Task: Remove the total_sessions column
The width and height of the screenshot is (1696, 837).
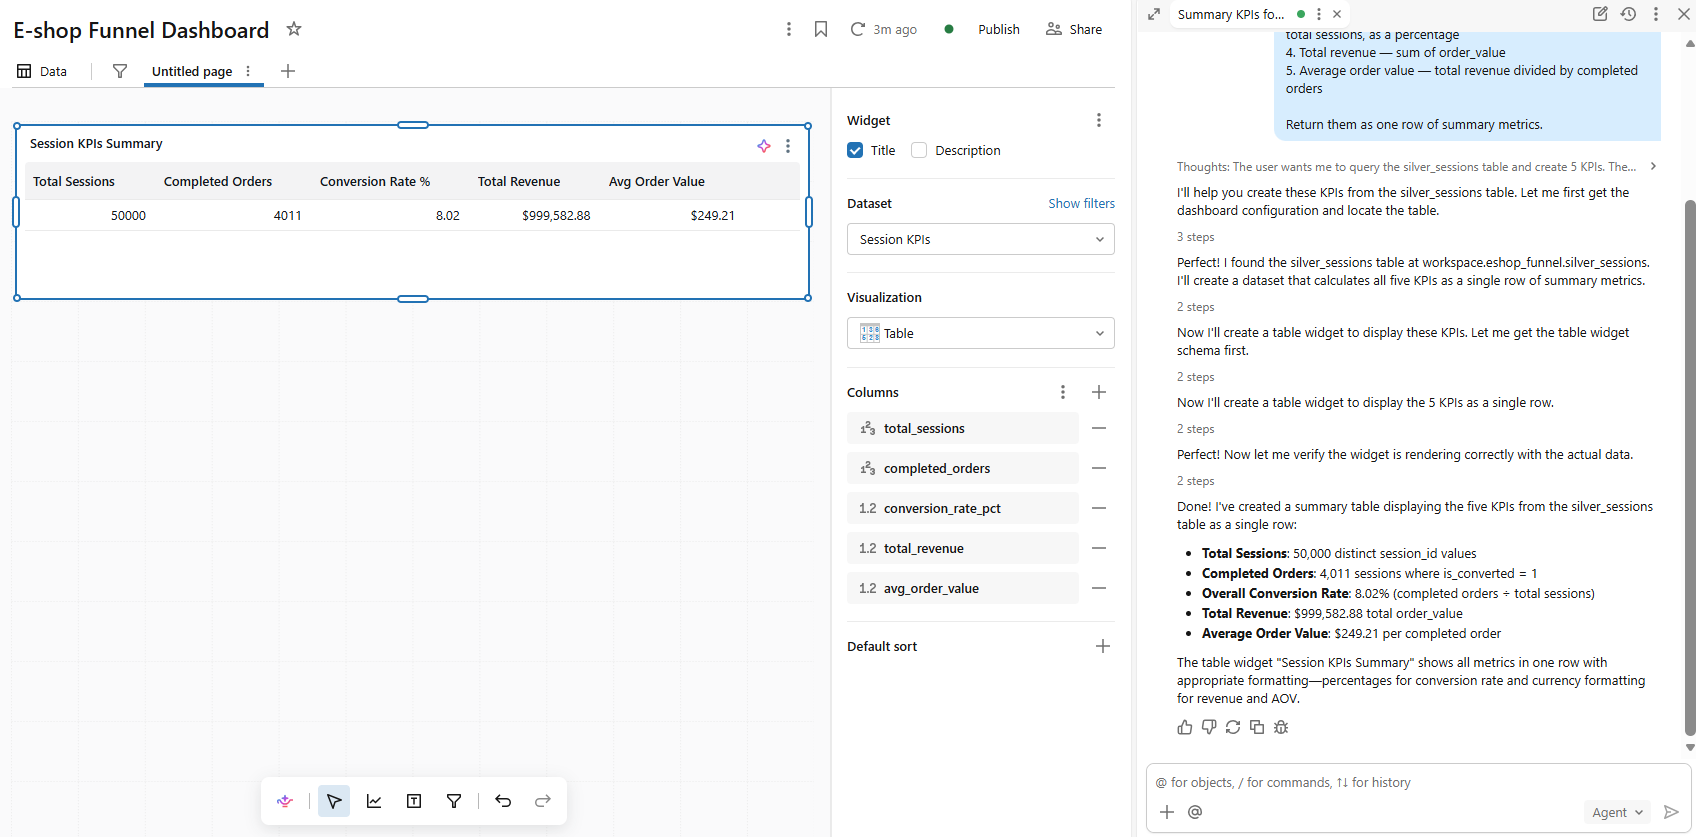Action: tap(1099, 428)
